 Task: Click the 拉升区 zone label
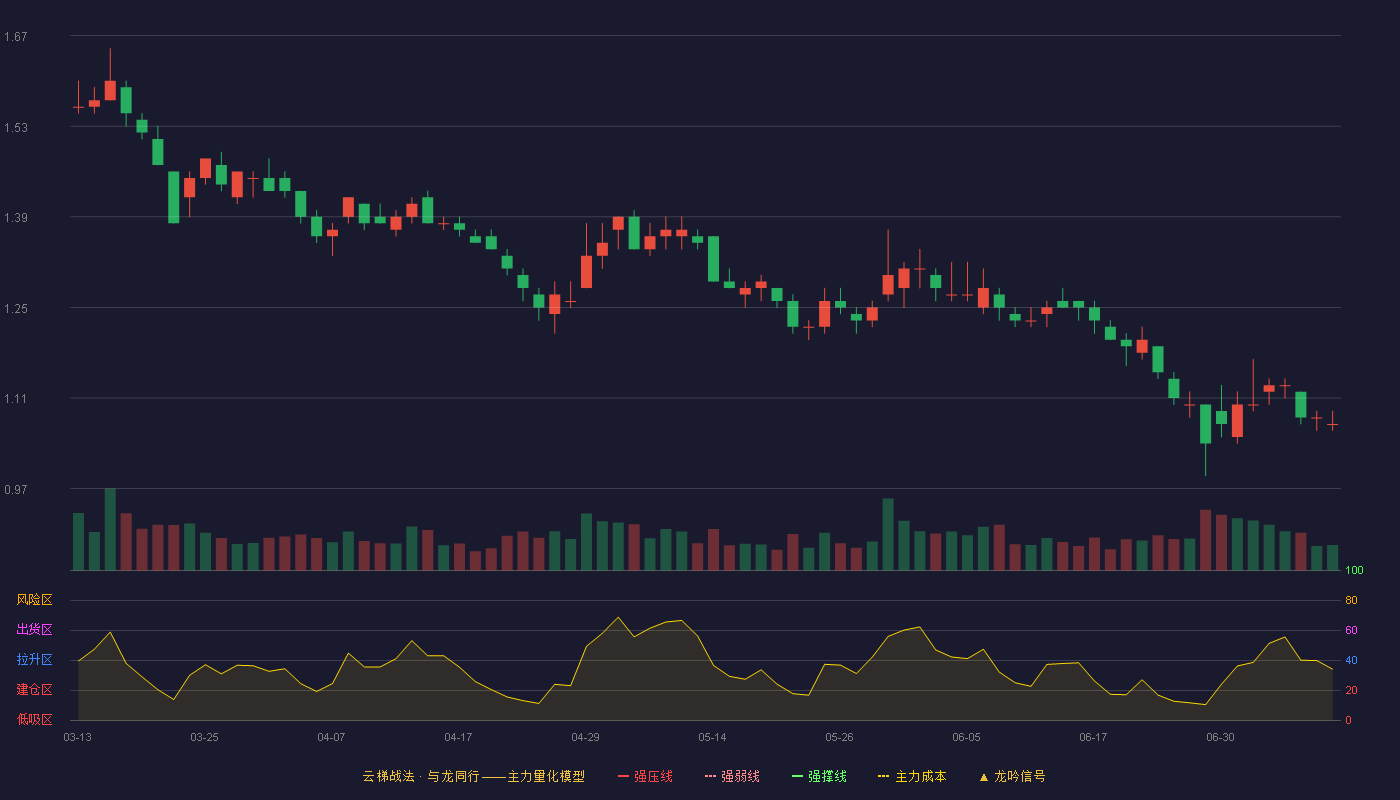pos(34,660)
